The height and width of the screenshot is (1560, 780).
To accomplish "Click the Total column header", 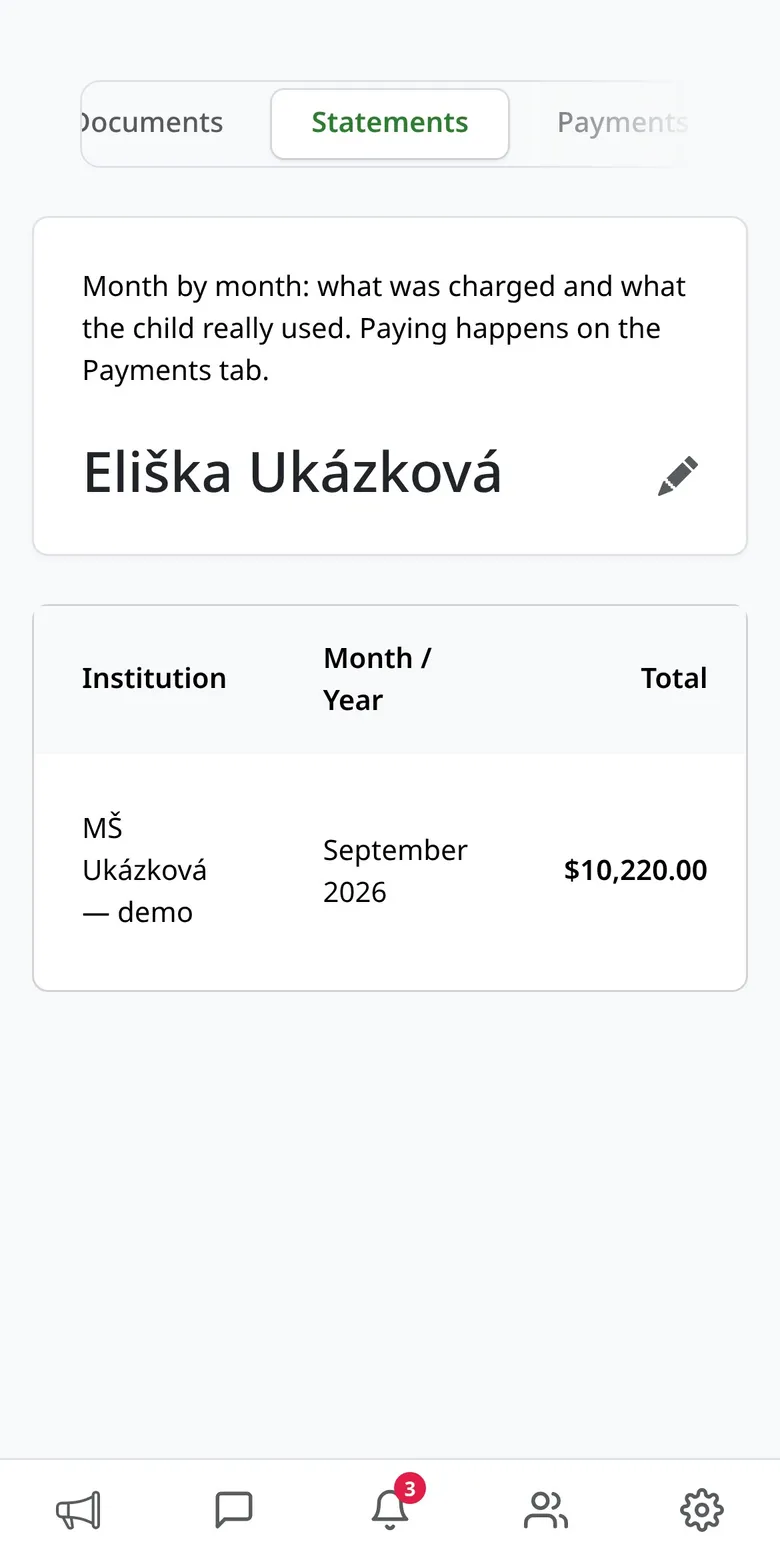I will pyautogui.click(x=674, y=678).
